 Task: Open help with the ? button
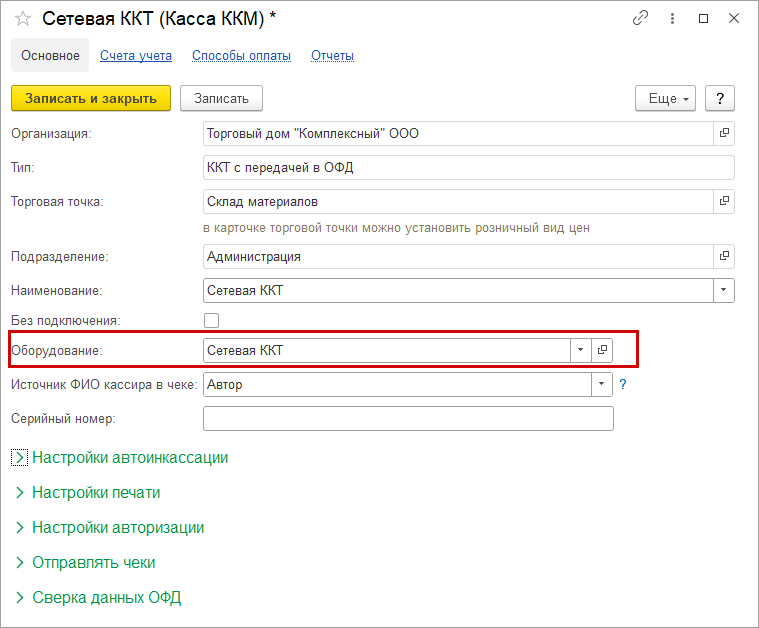[x=720, y=98]
